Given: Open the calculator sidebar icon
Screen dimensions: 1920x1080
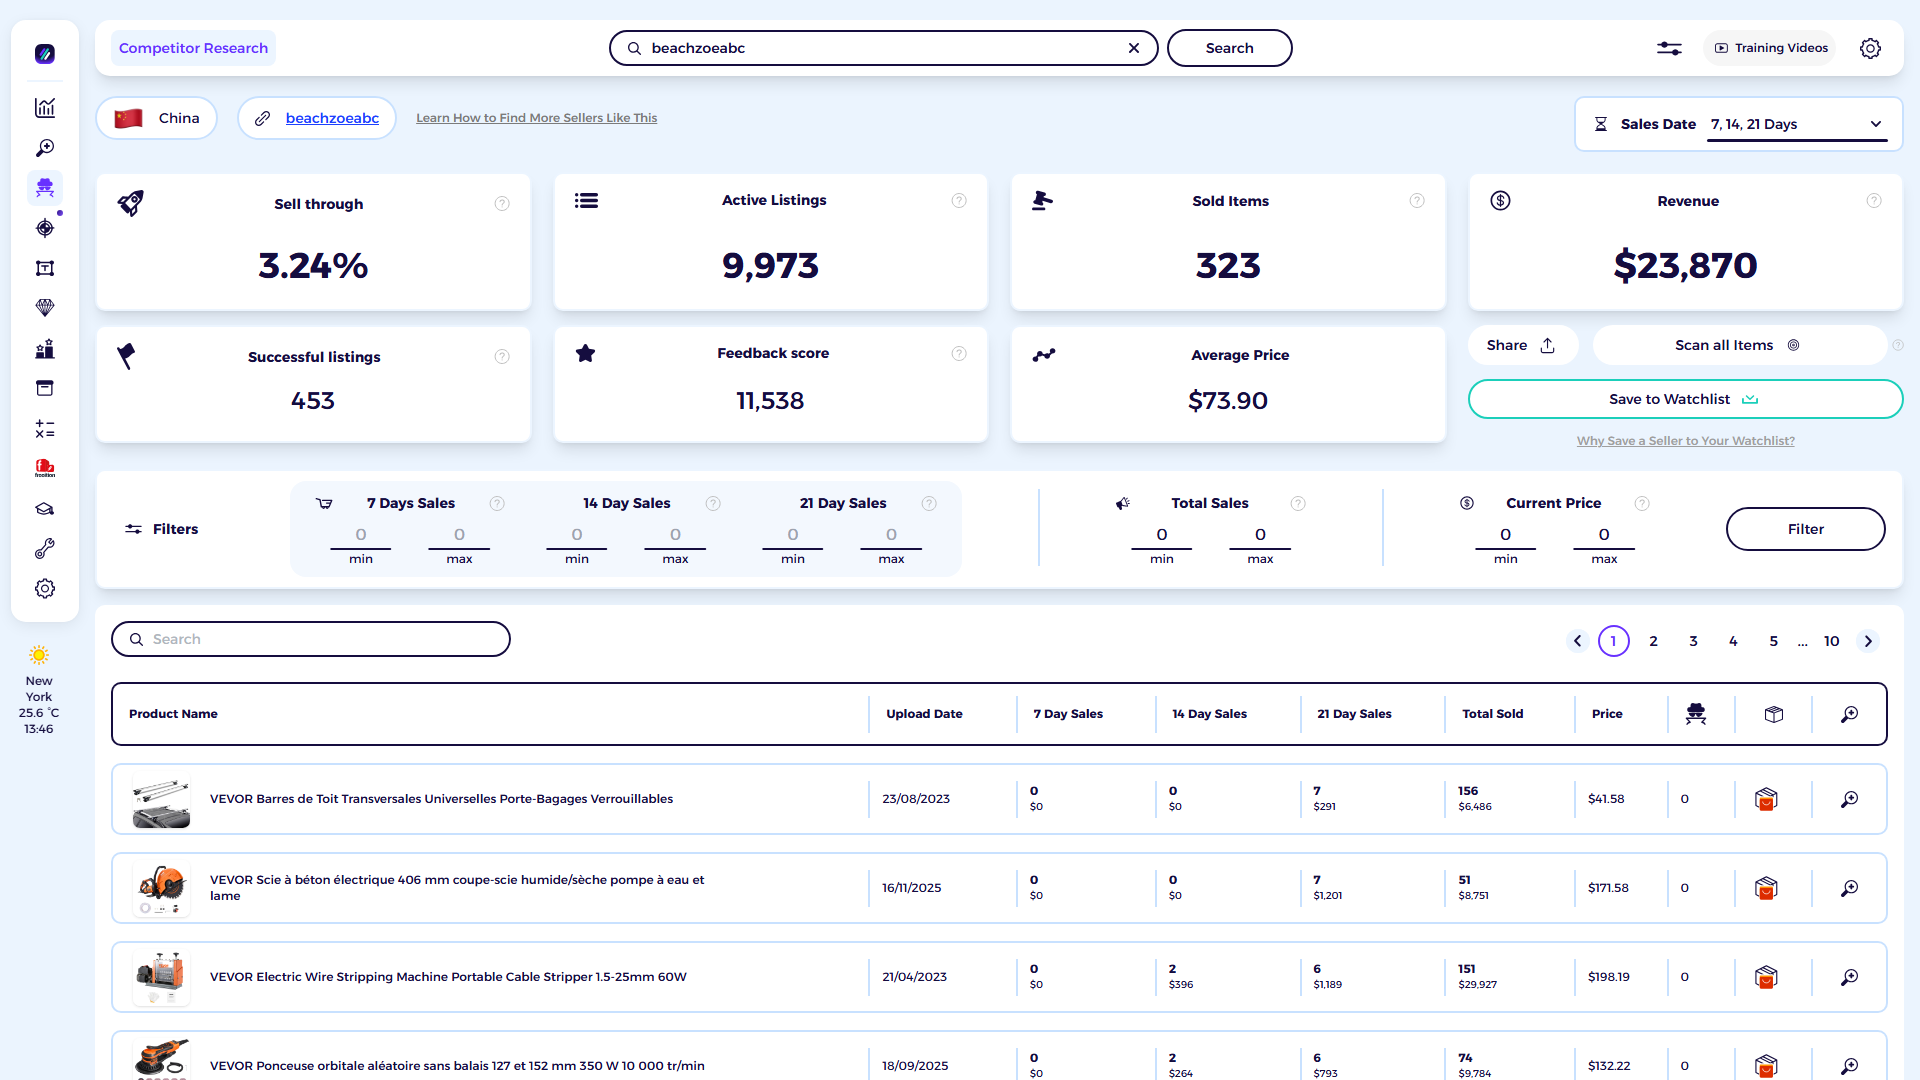Looking at the screenshot, I should pyautogui.click(x=45, y=429).
